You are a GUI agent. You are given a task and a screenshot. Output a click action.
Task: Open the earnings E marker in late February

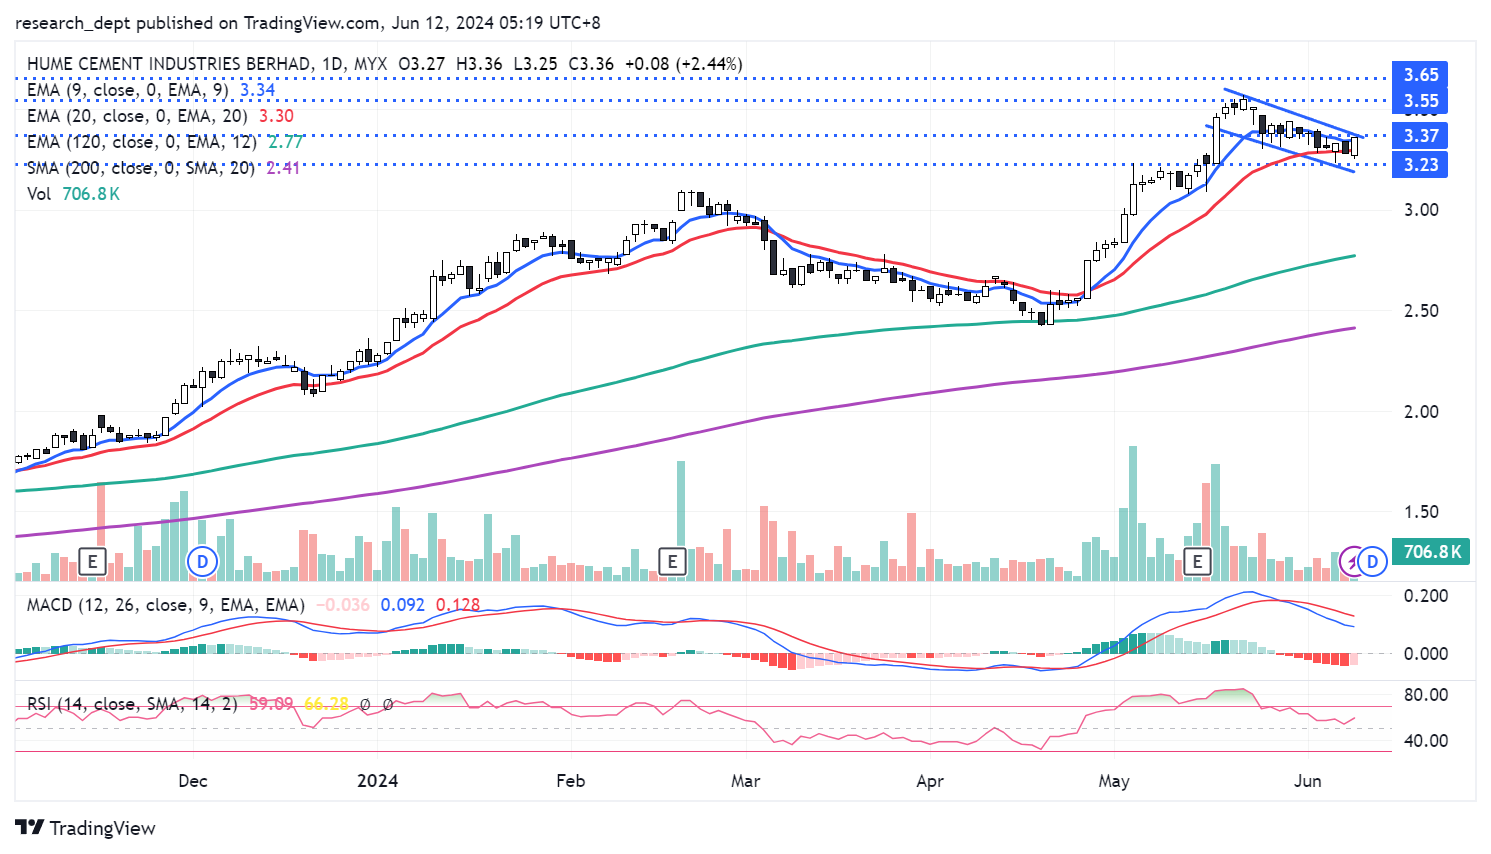tap(672, 561)
